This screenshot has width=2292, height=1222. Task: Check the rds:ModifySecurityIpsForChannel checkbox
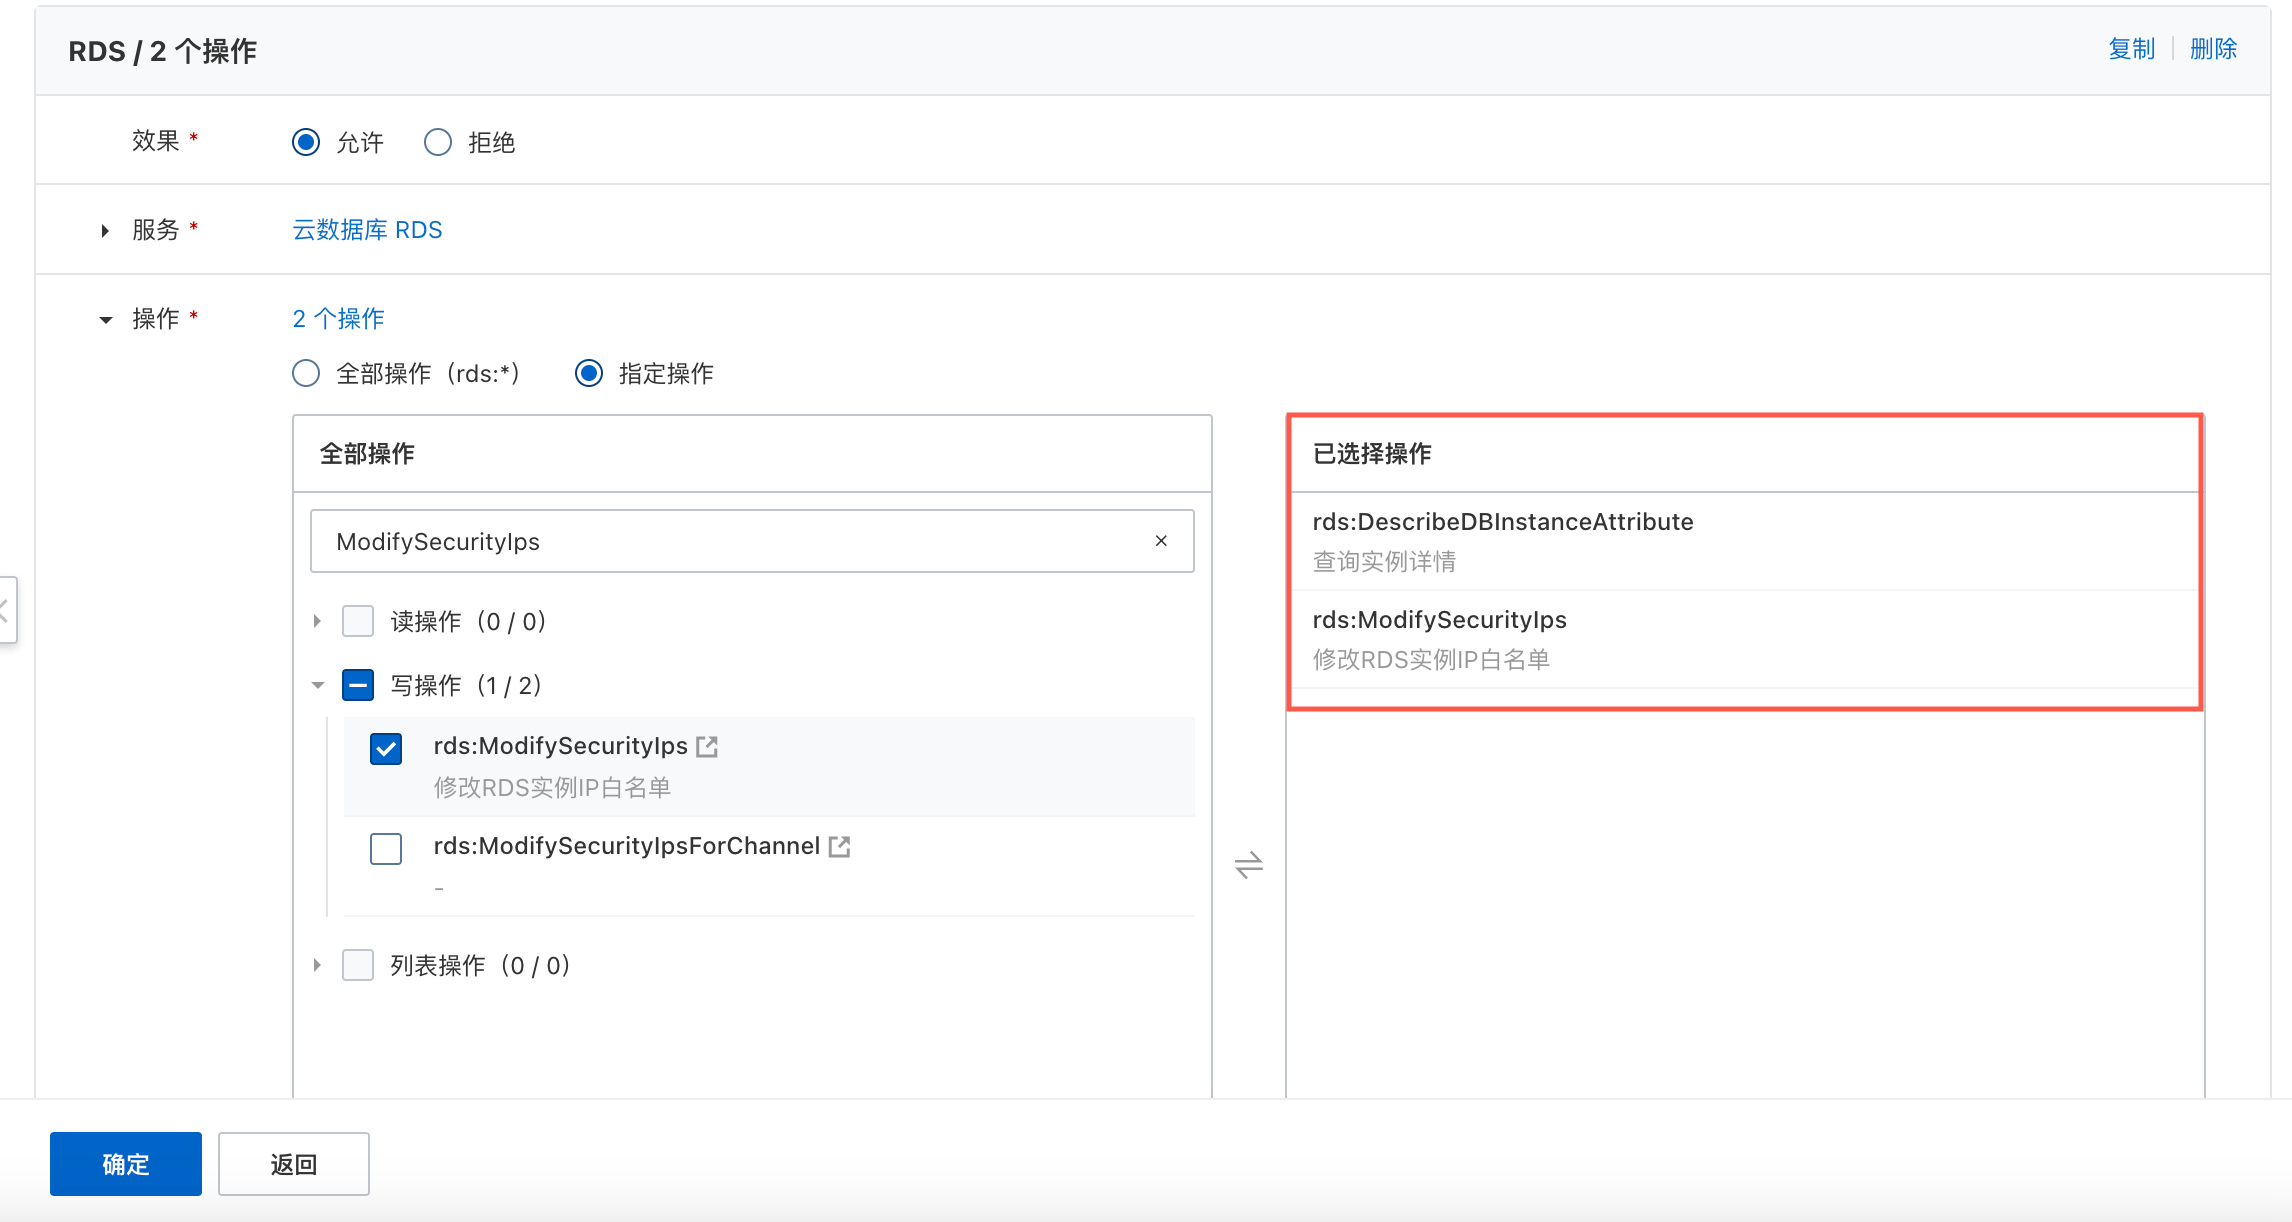(386, 849)
